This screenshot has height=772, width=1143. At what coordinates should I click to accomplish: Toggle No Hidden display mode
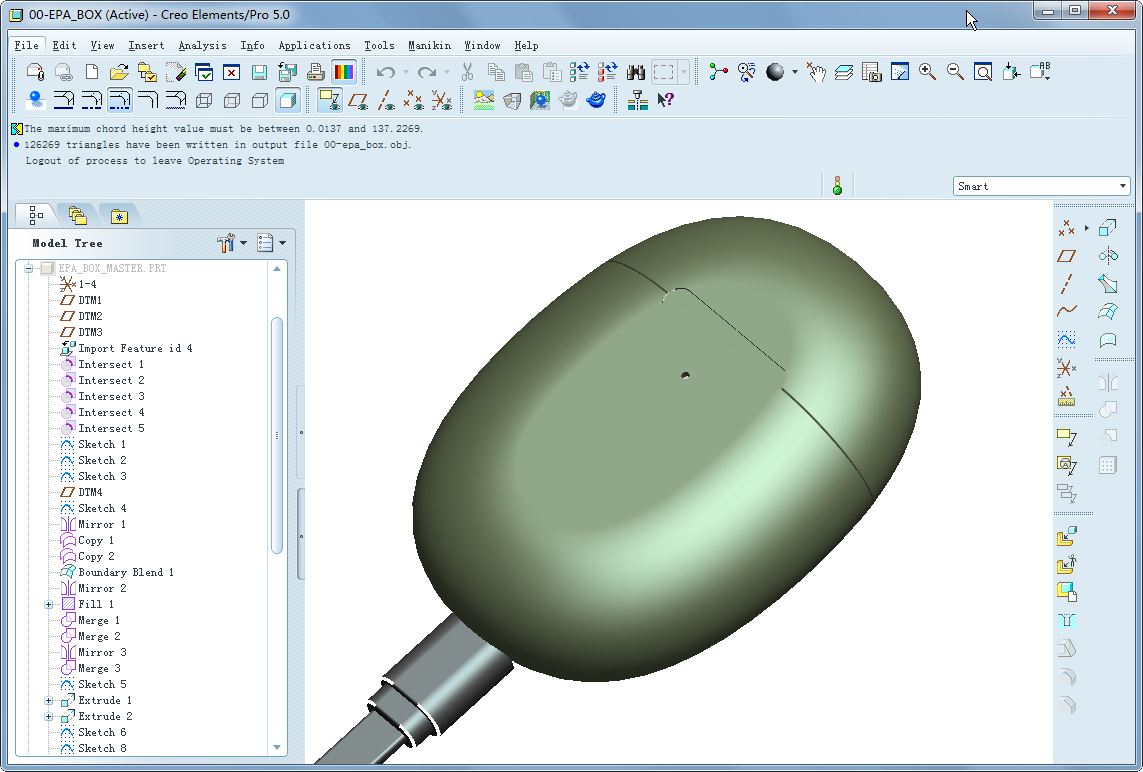coord(260,100)
